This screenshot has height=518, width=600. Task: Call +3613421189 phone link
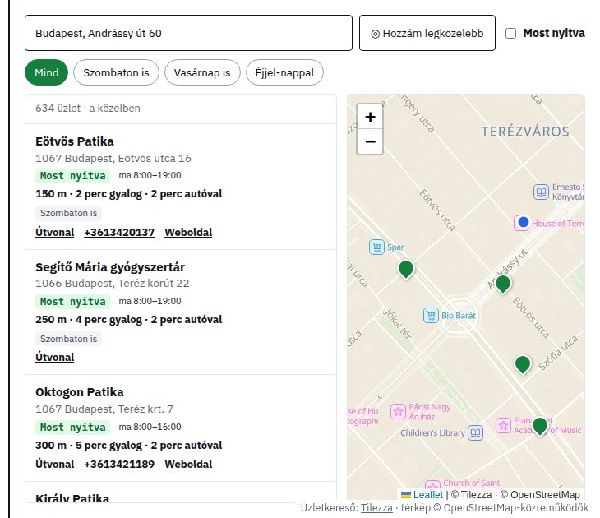pos(119,464)
